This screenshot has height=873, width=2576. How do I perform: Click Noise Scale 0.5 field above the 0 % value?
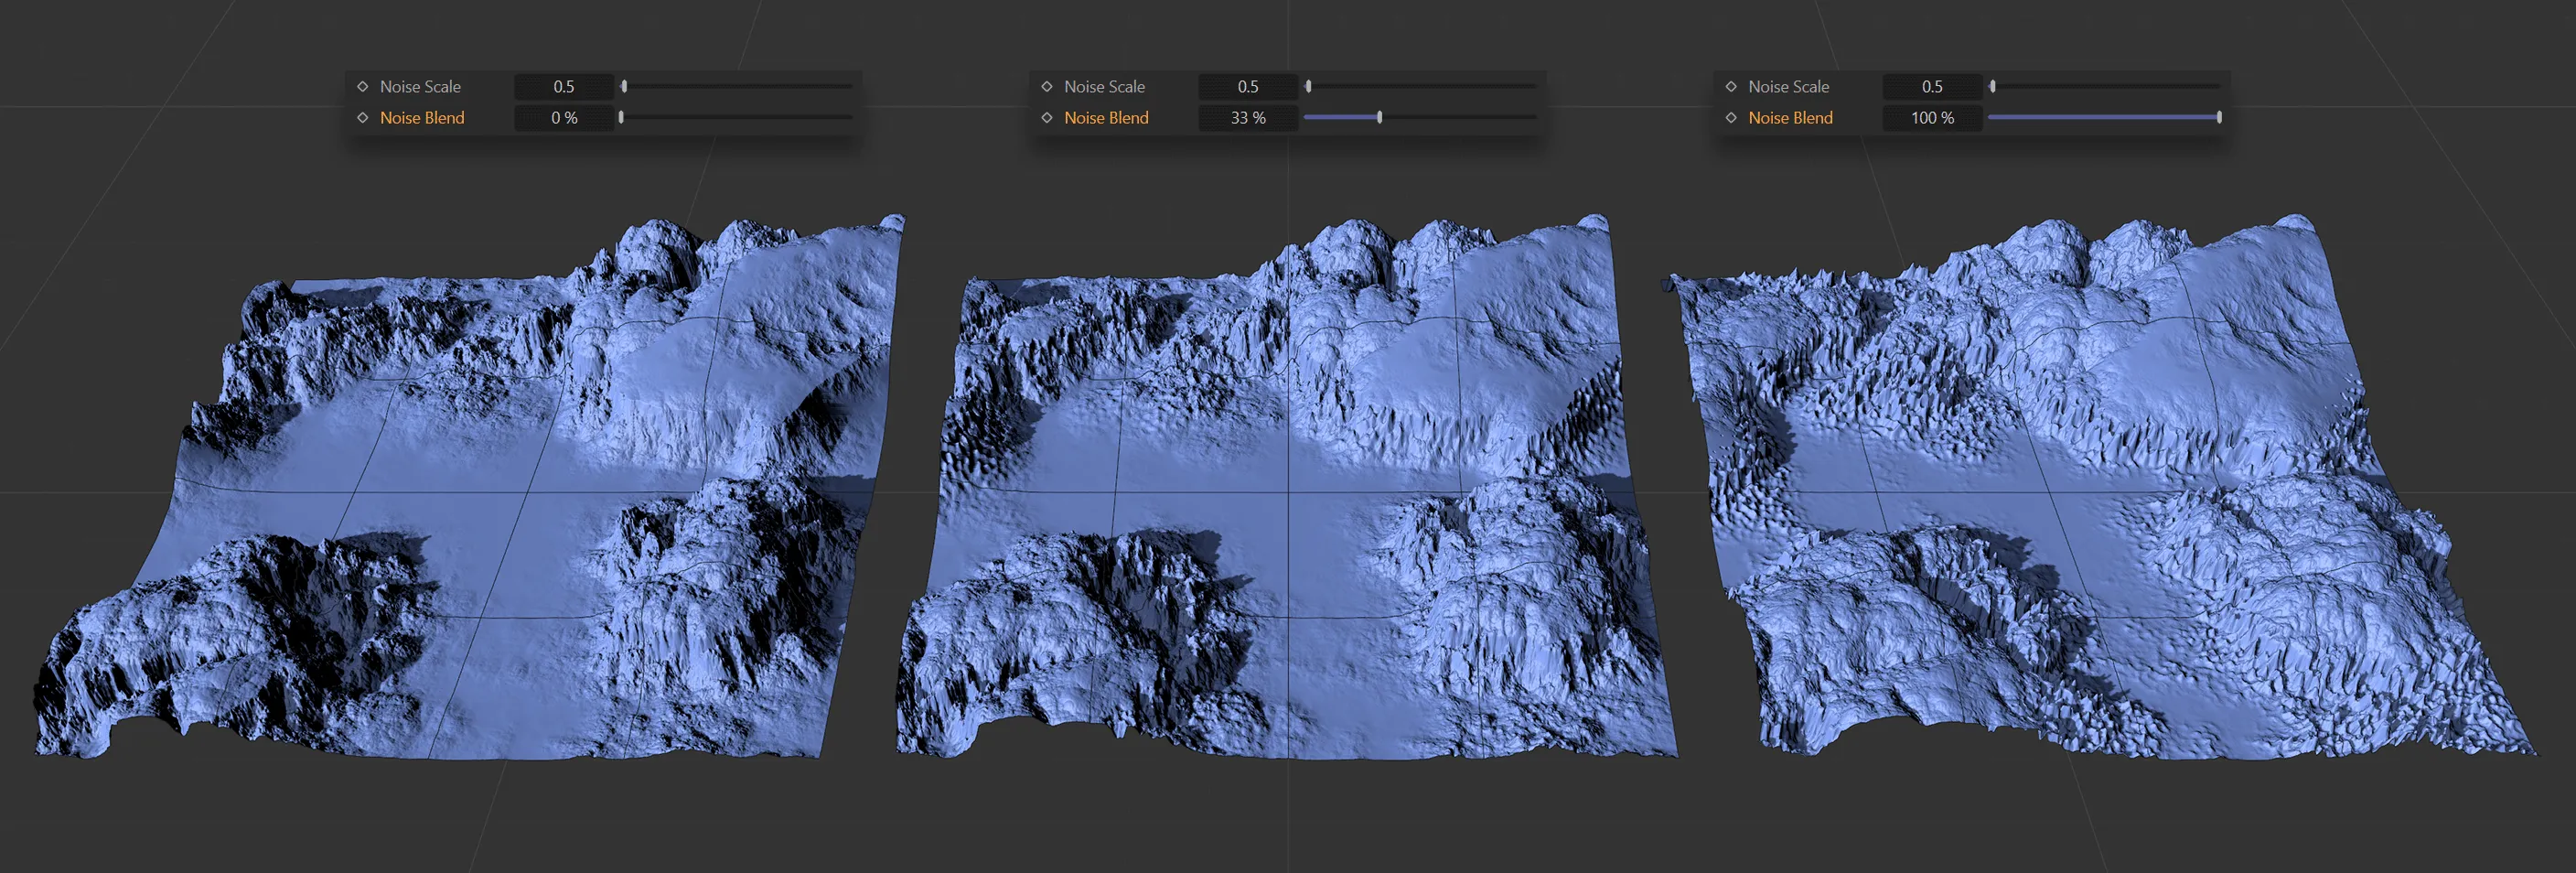coord(564,87)
